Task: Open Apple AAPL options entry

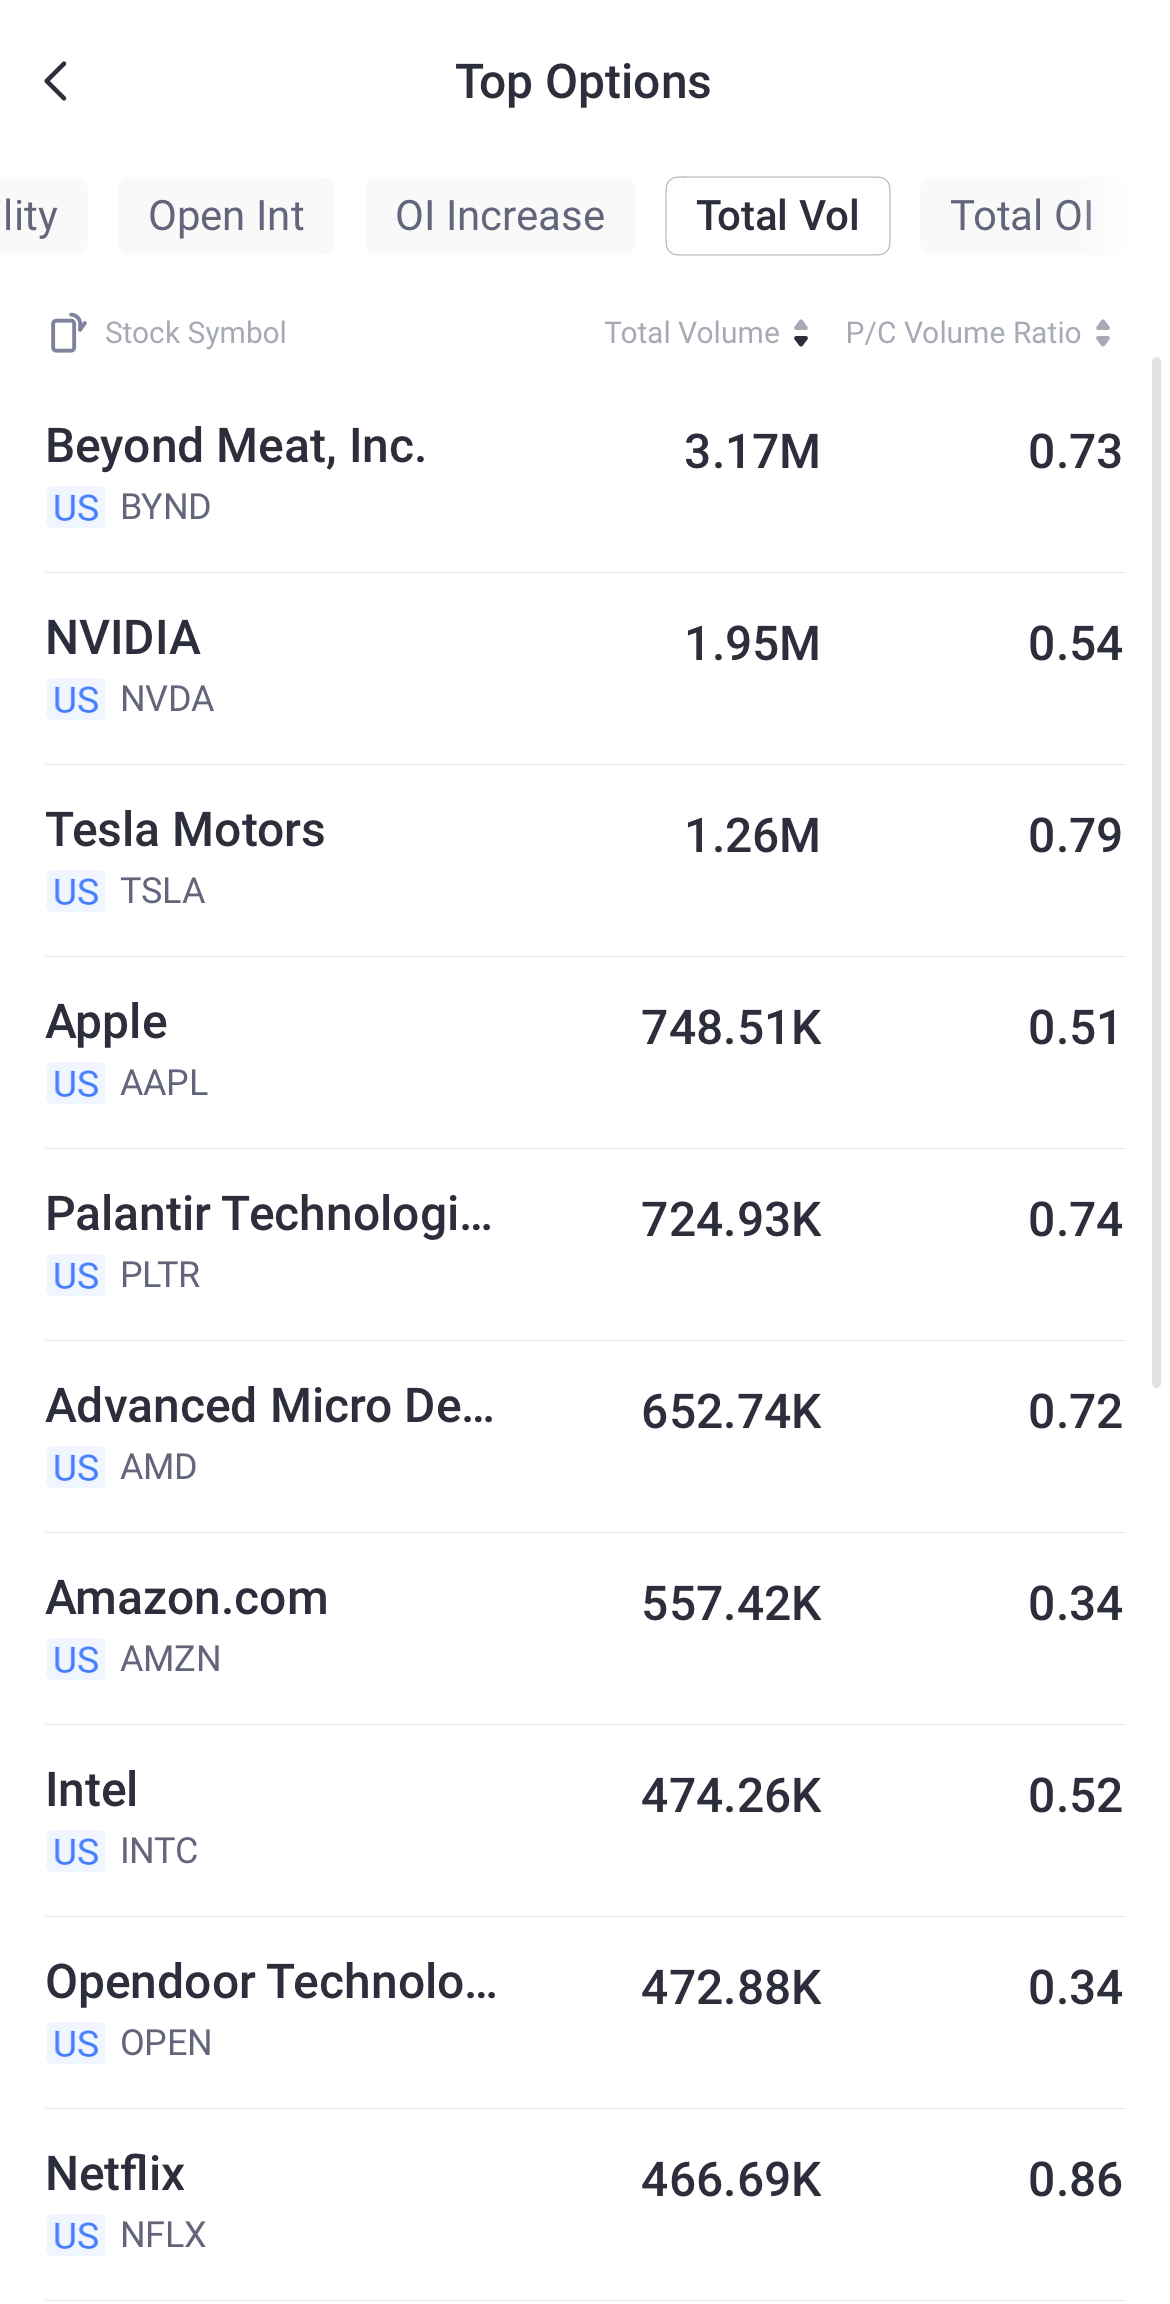Action: click(x=585, y=1051)
